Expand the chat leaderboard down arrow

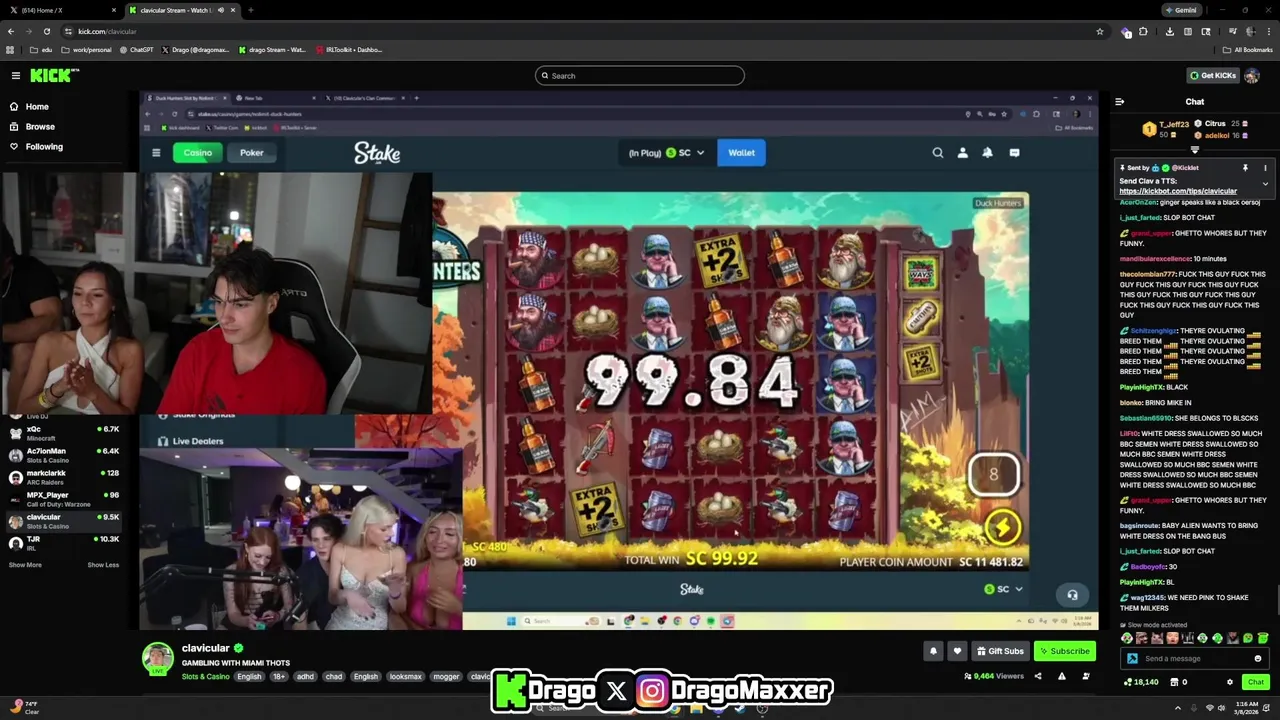pos(1194,150)
